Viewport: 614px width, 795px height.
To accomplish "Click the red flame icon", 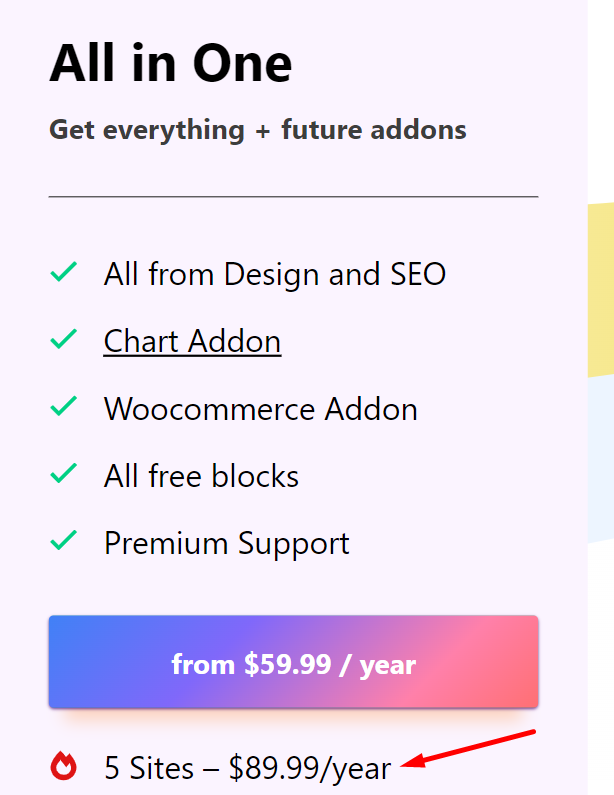I will point(64,767).
